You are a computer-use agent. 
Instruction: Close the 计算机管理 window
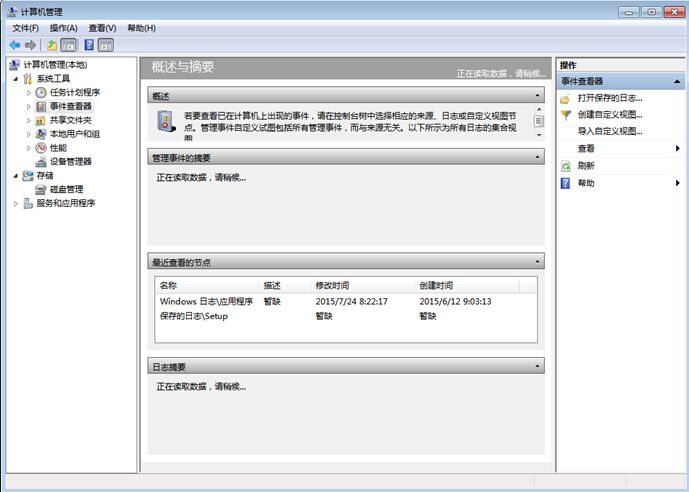click(674, 12)
